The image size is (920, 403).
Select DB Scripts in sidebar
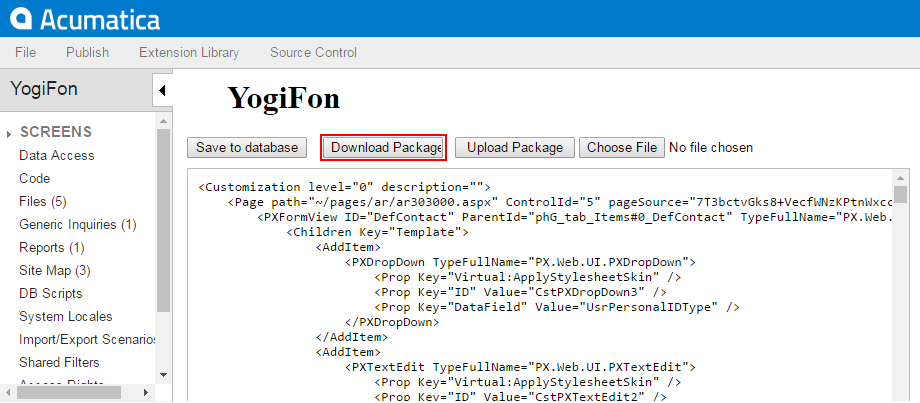coord(51,293)
